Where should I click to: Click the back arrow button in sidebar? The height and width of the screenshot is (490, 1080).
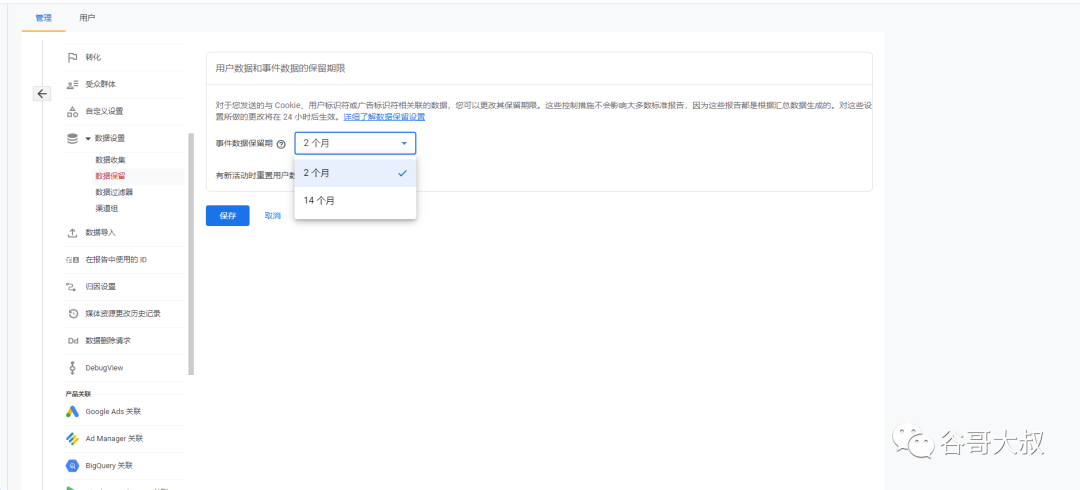[x=43, y=94]
